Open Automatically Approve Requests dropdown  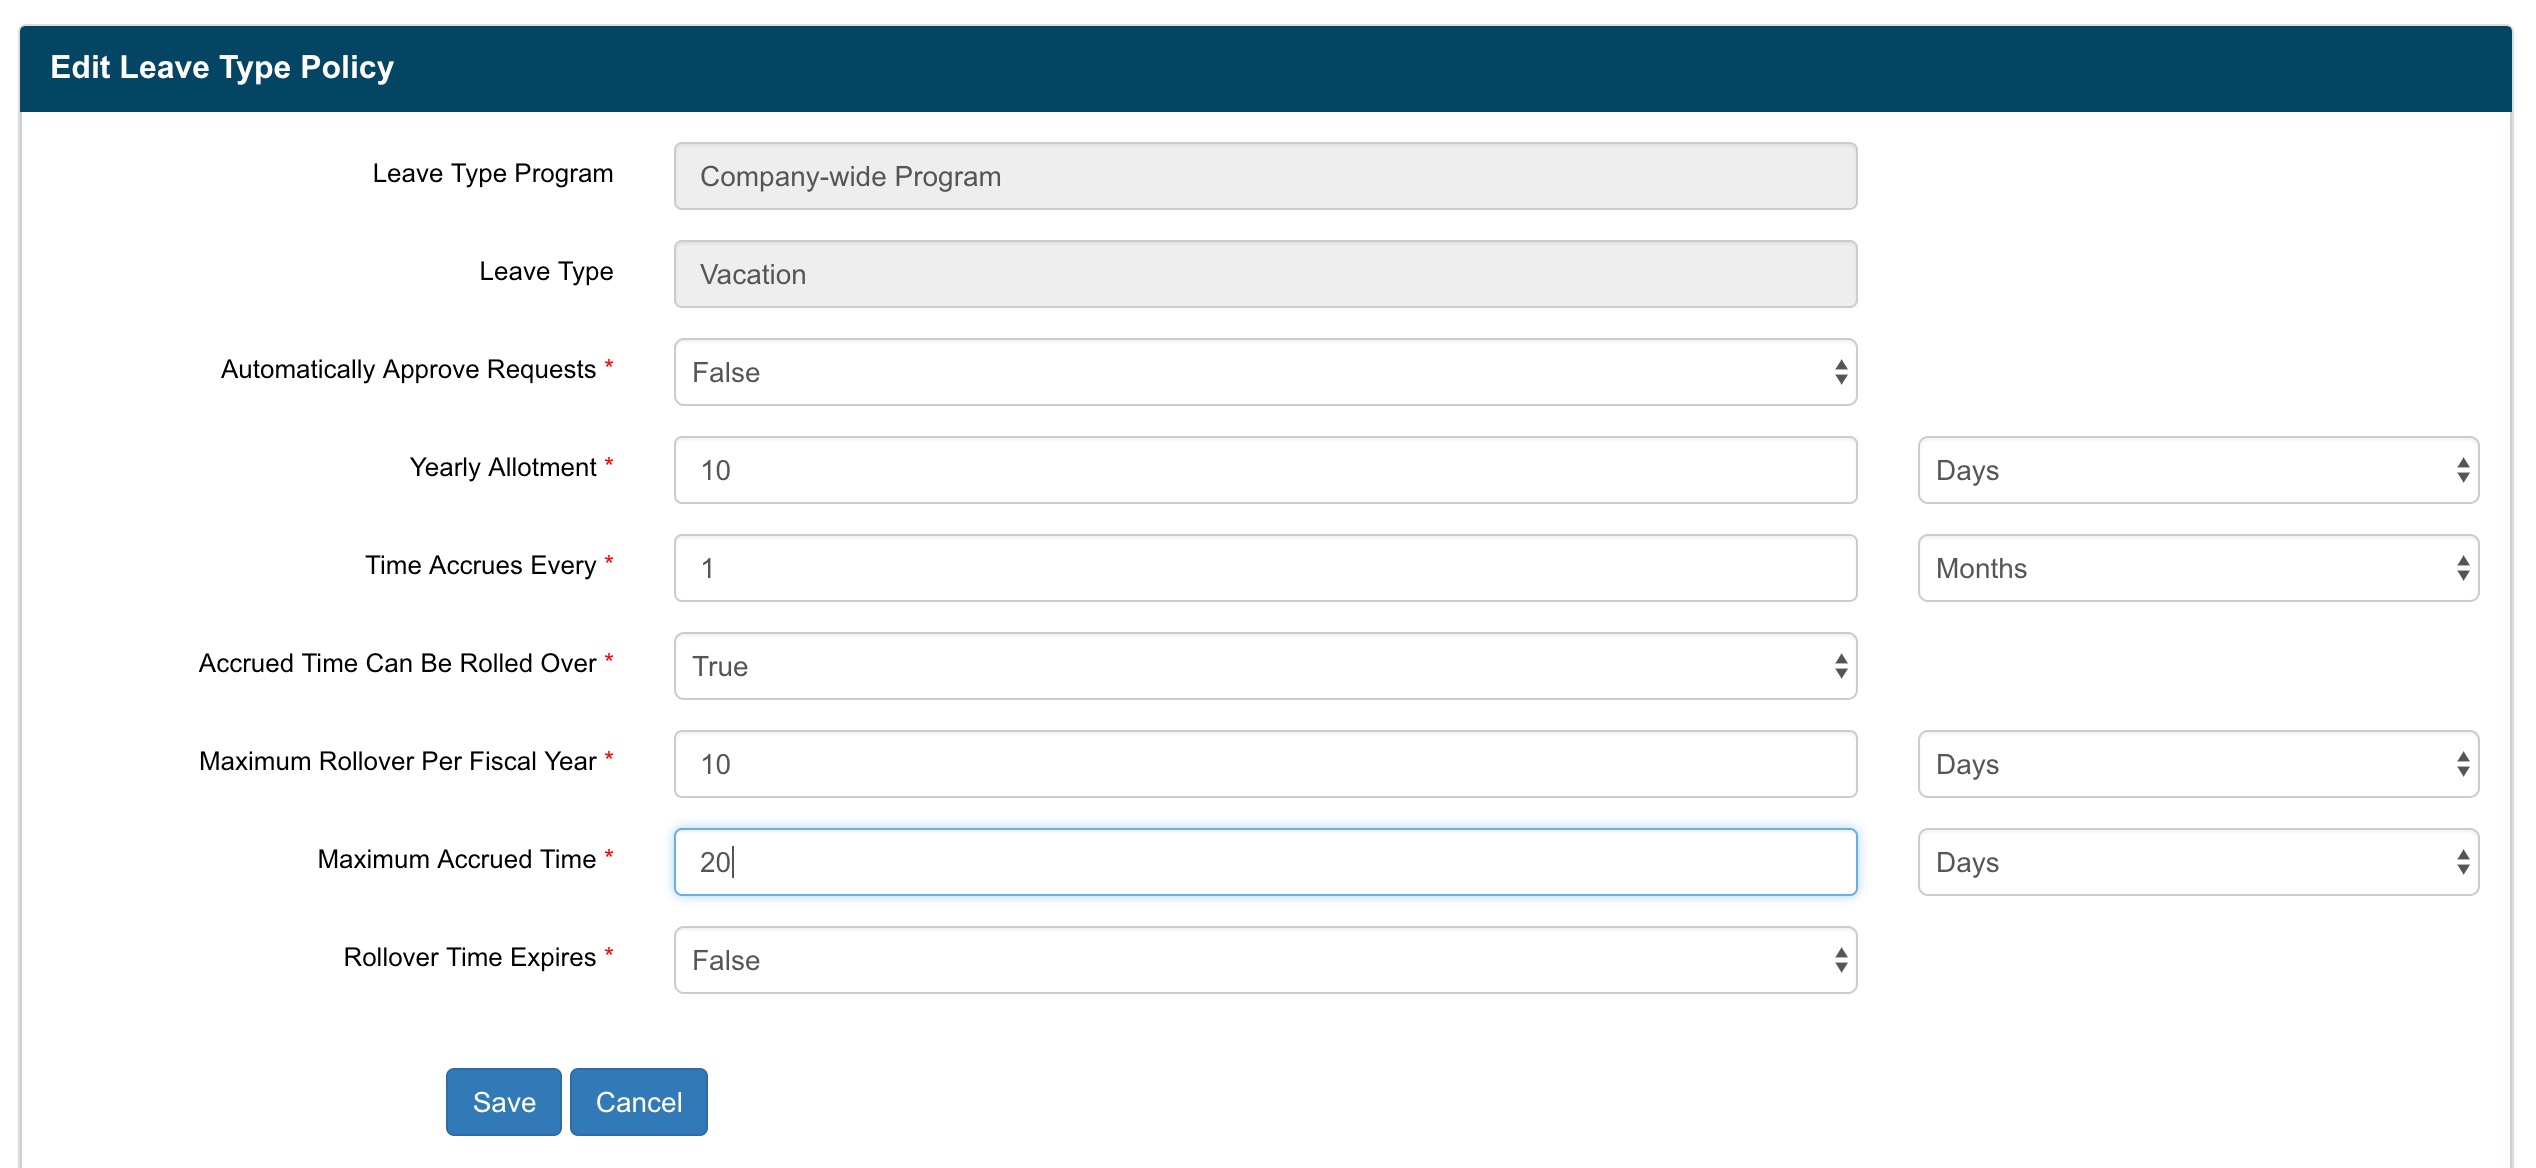pyautogui.click(x=1265, y=372)
